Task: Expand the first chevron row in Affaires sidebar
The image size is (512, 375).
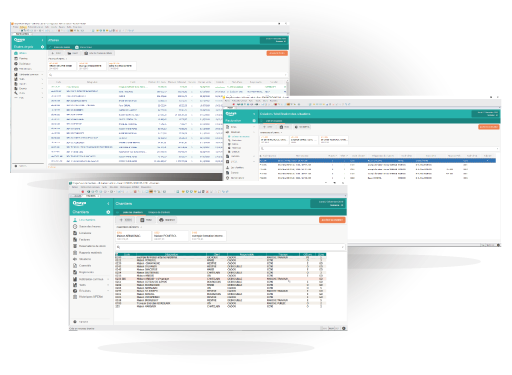Action: coord(42,74)
